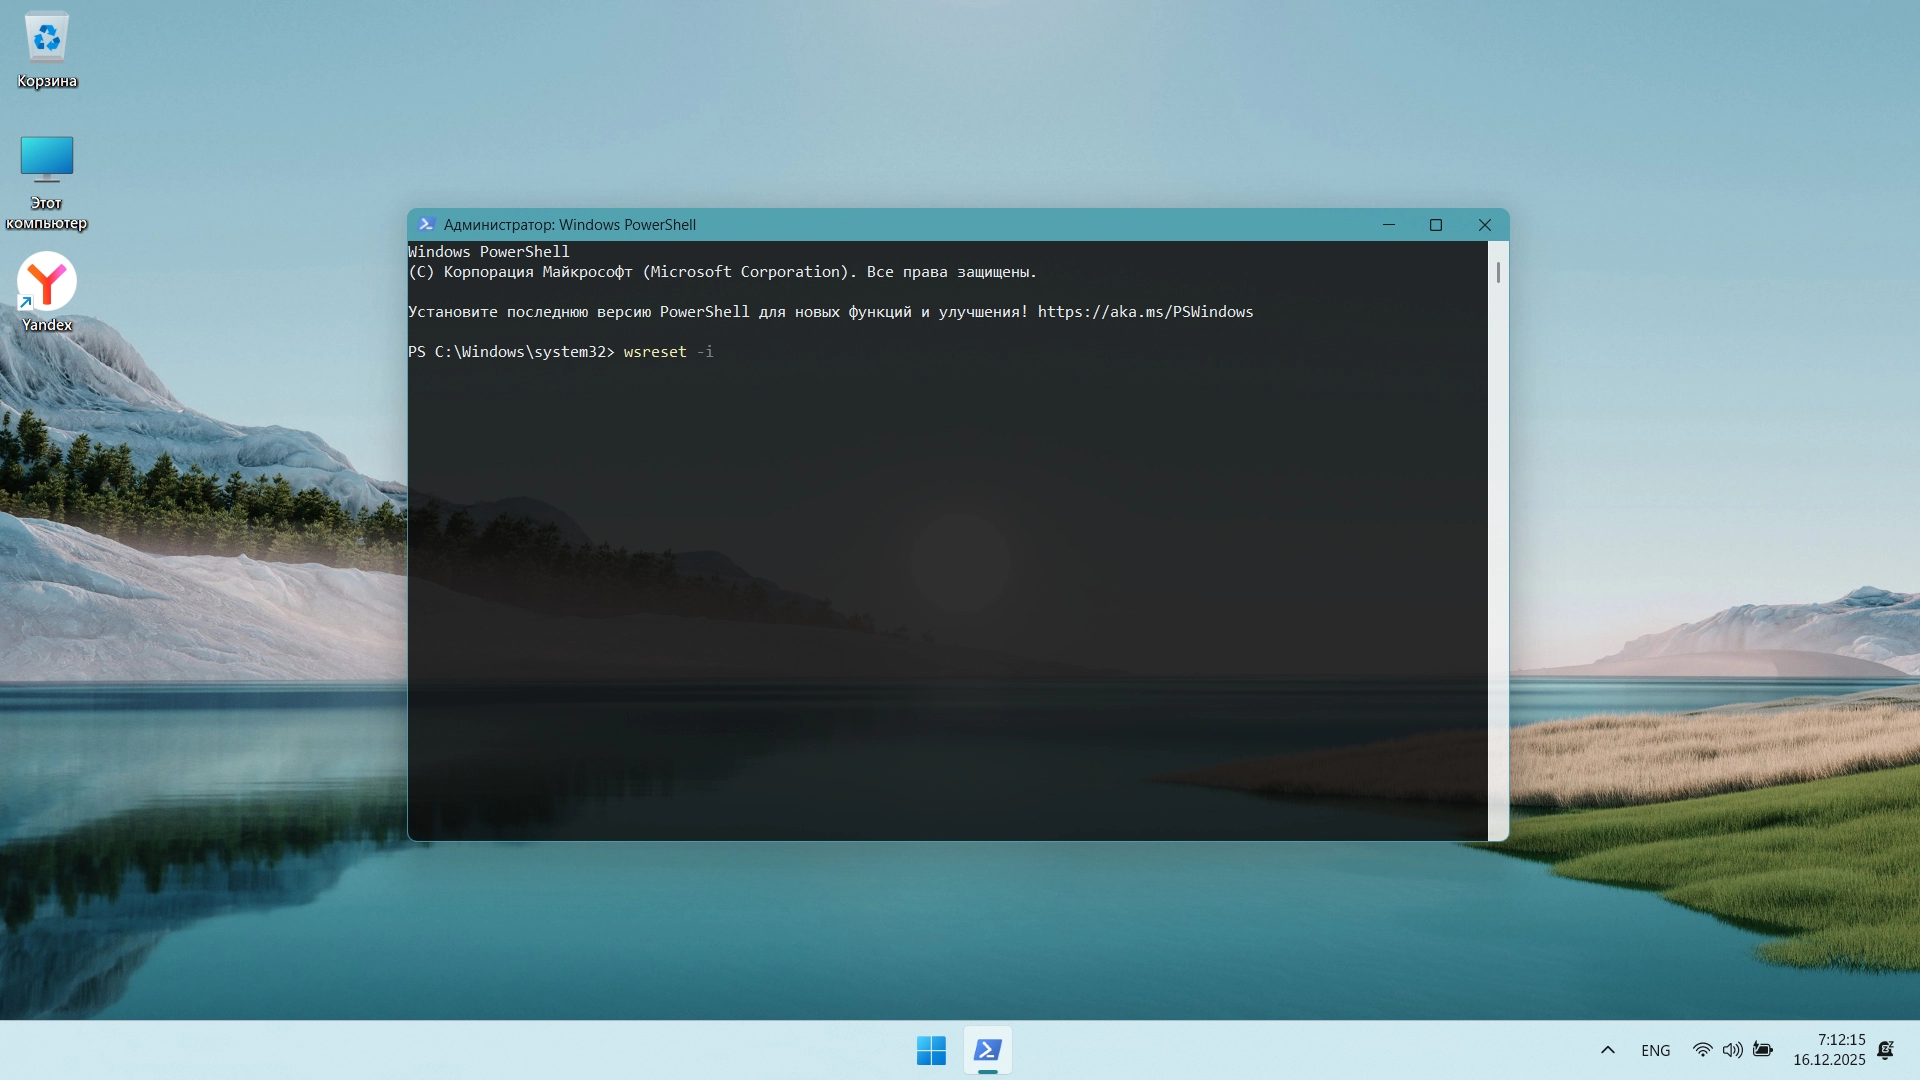
Task: Click the speaker volume icon
Action: point(1732,1050)
